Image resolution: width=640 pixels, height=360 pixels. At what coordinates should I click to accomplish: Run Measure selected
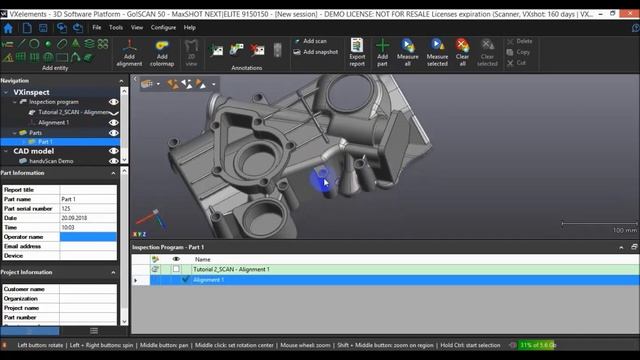(x=437, y=52)
